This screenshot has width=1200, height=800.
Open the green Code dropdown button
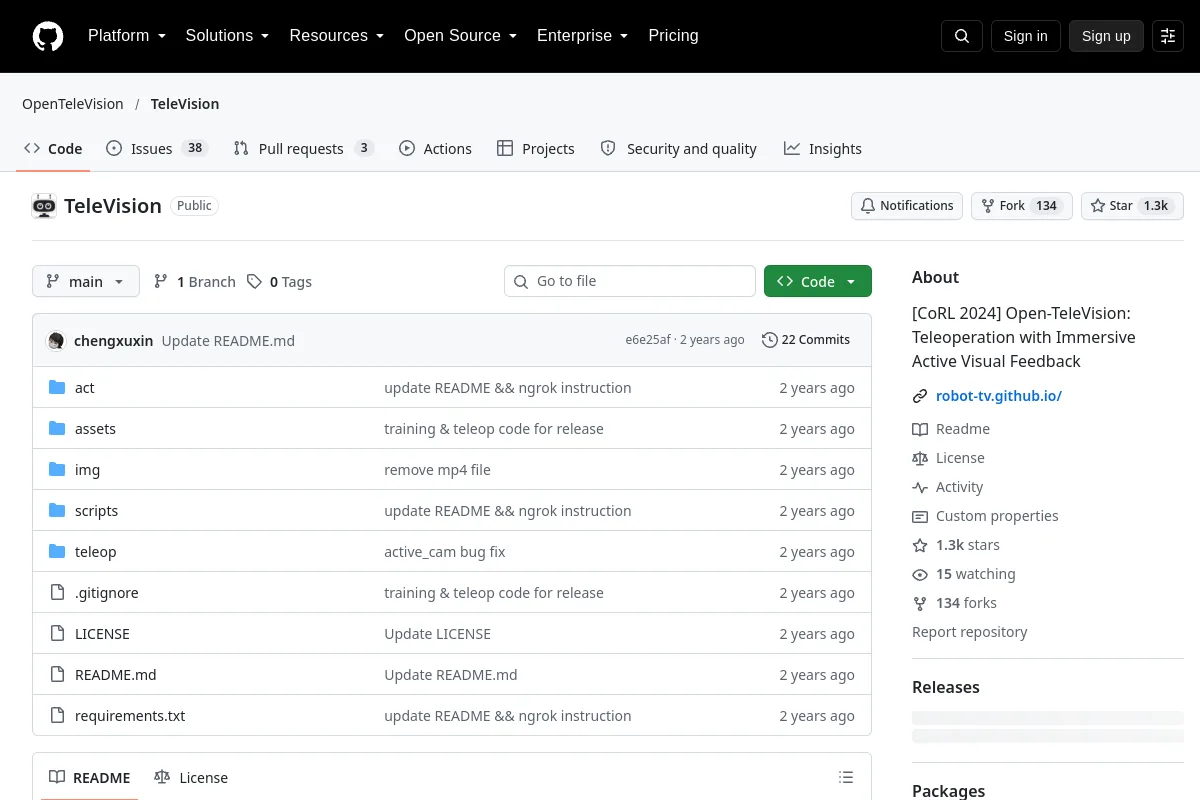coord(818,282)
